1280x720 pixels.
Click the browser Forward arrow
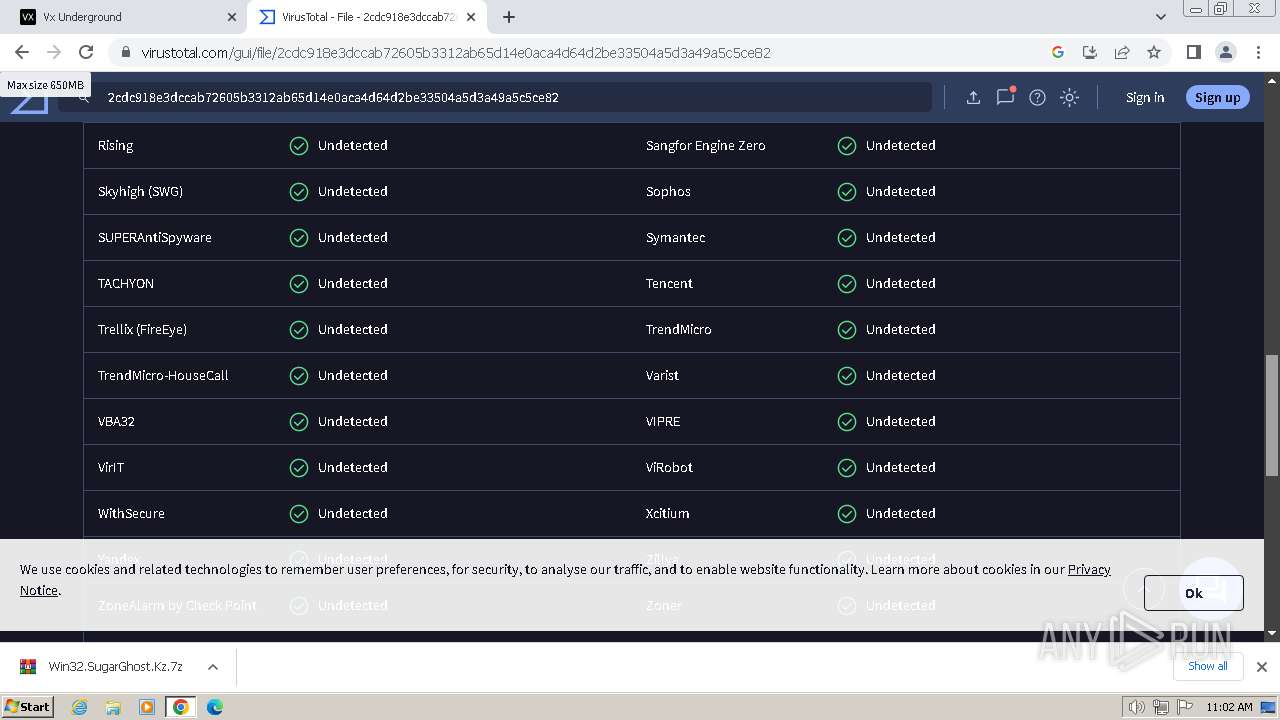pyautogui.click(x=54, y=52)
